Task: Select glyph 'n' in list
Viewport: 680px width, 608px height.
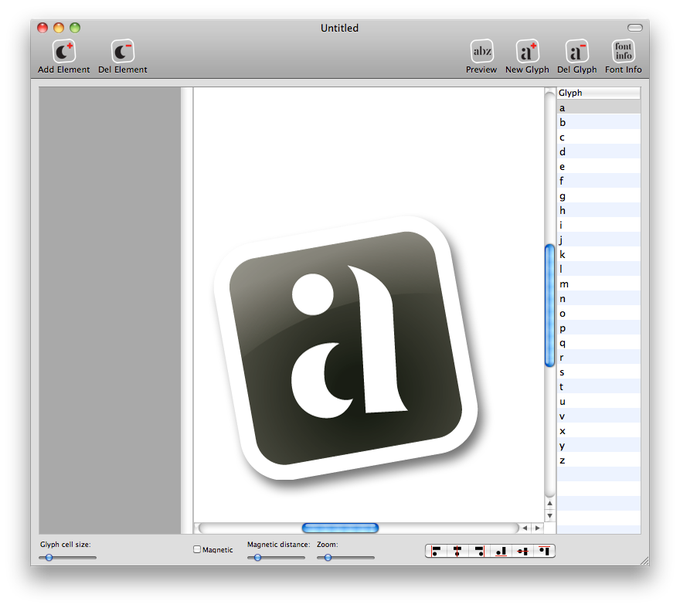Action: pos(598,299)
